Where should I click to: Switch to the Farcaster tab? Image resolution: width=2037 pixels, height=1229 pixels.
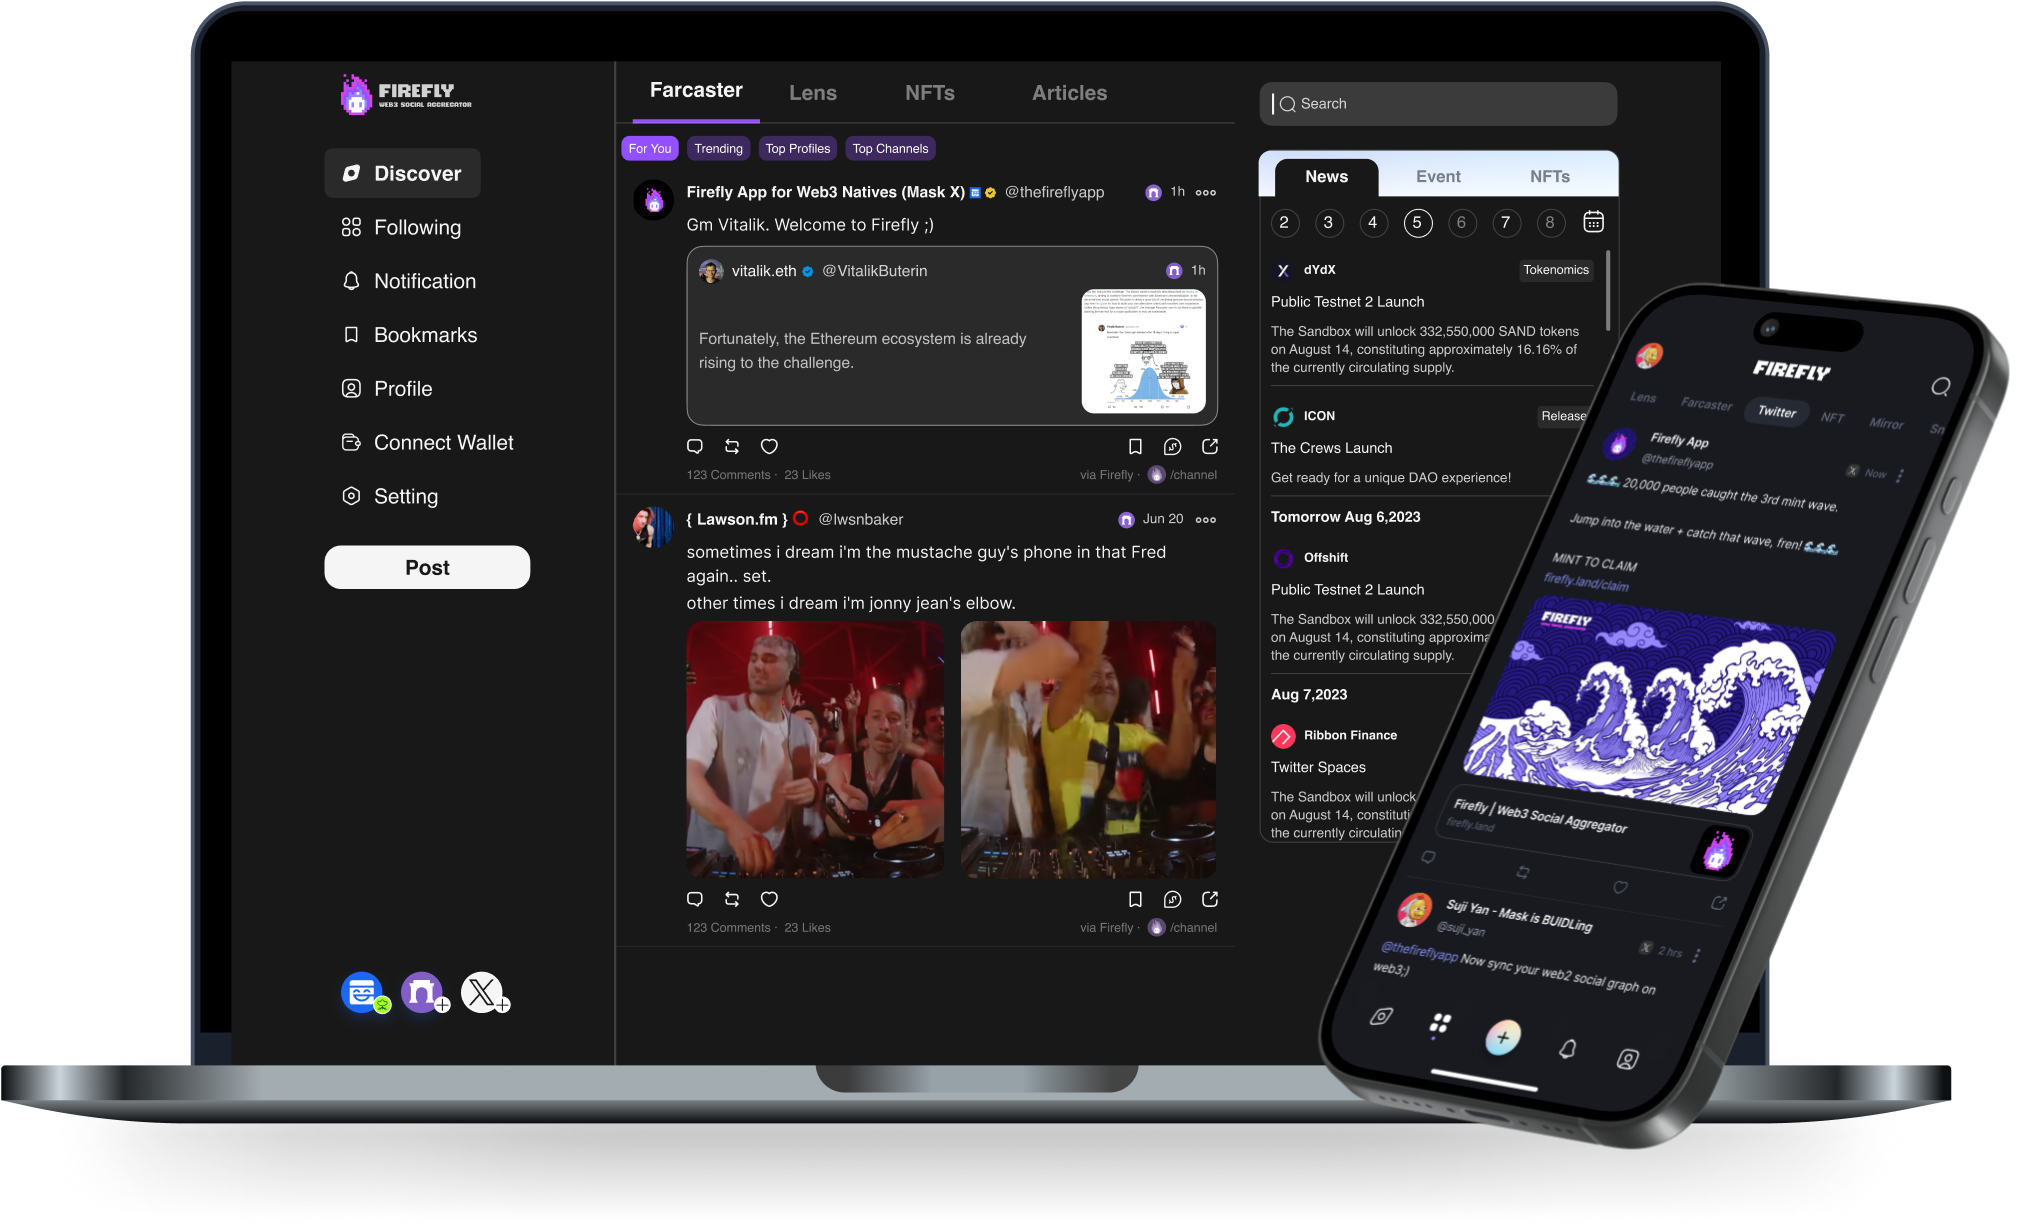tap(696, 91)
